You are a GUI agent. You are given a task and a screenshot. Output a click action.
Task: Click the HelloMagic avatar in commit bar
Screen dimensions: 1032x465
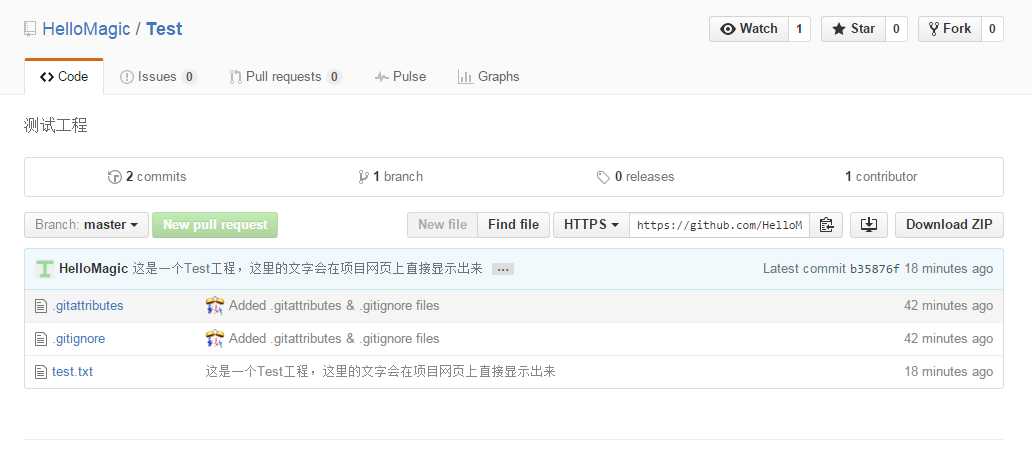[x=44, y=269]
